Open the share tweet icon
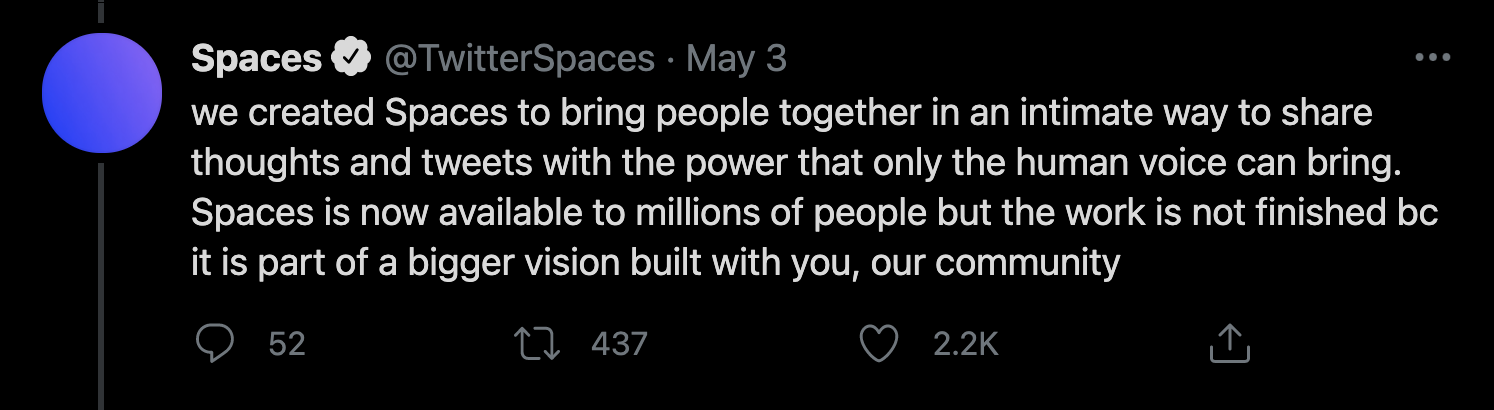 click(1230, 344)
